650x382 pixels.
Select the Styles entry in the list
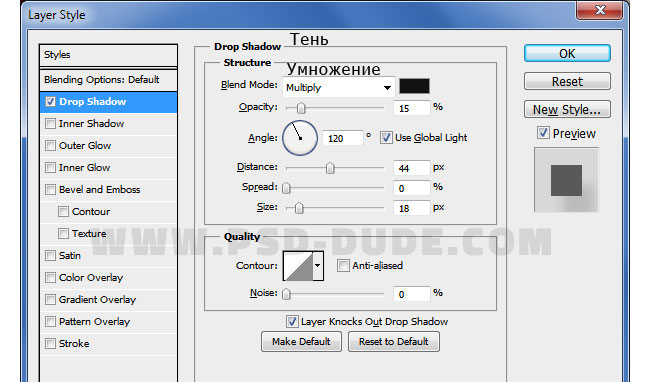(x=109, y=55)
